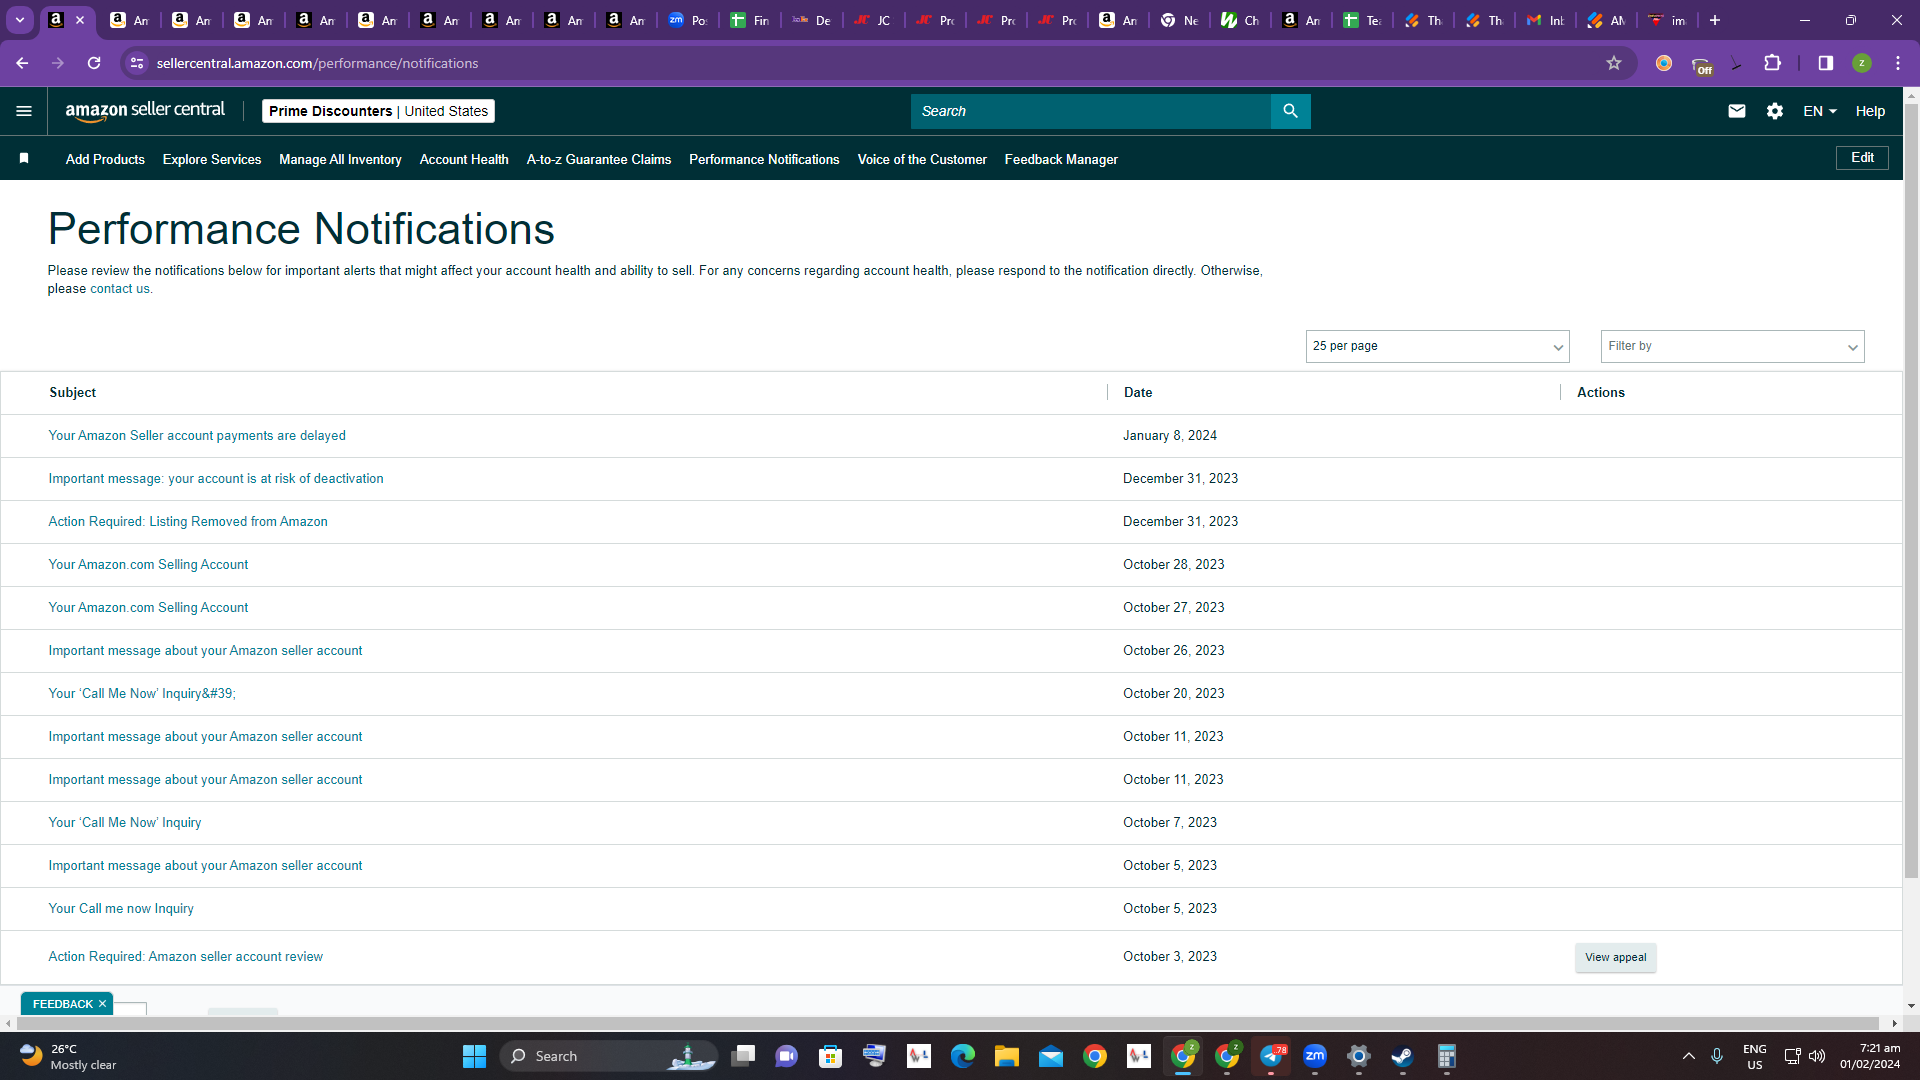The image size is (1920, 1080).
Task: Close the FEEDBACK tab with the X
Action: (102, 1004)
